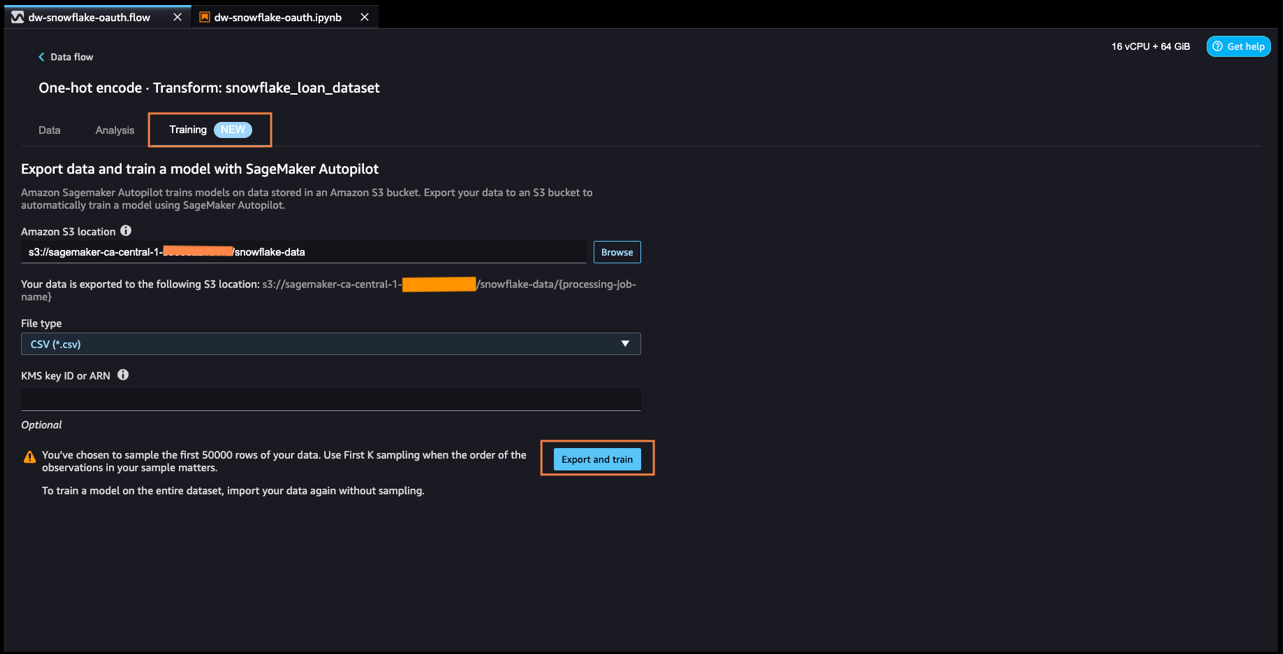
Task: Close the dw-snowflake-oauth.ipynb tab
Action: 364,17
